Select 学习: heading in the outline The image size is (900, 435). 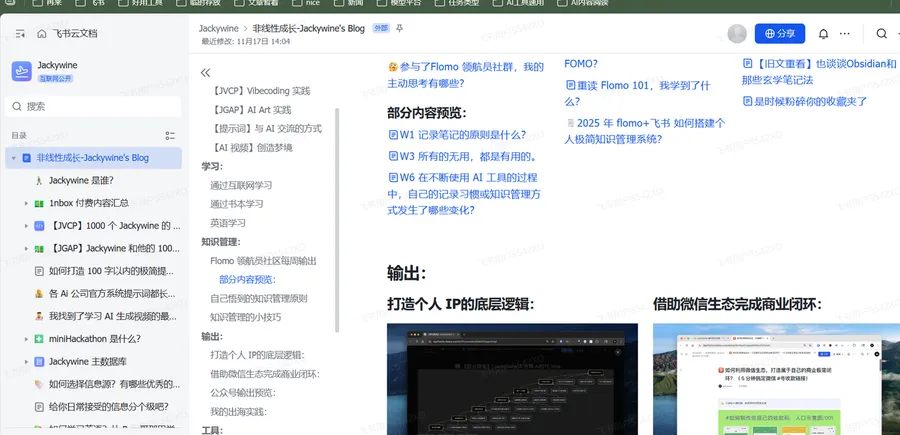point(212,166)
